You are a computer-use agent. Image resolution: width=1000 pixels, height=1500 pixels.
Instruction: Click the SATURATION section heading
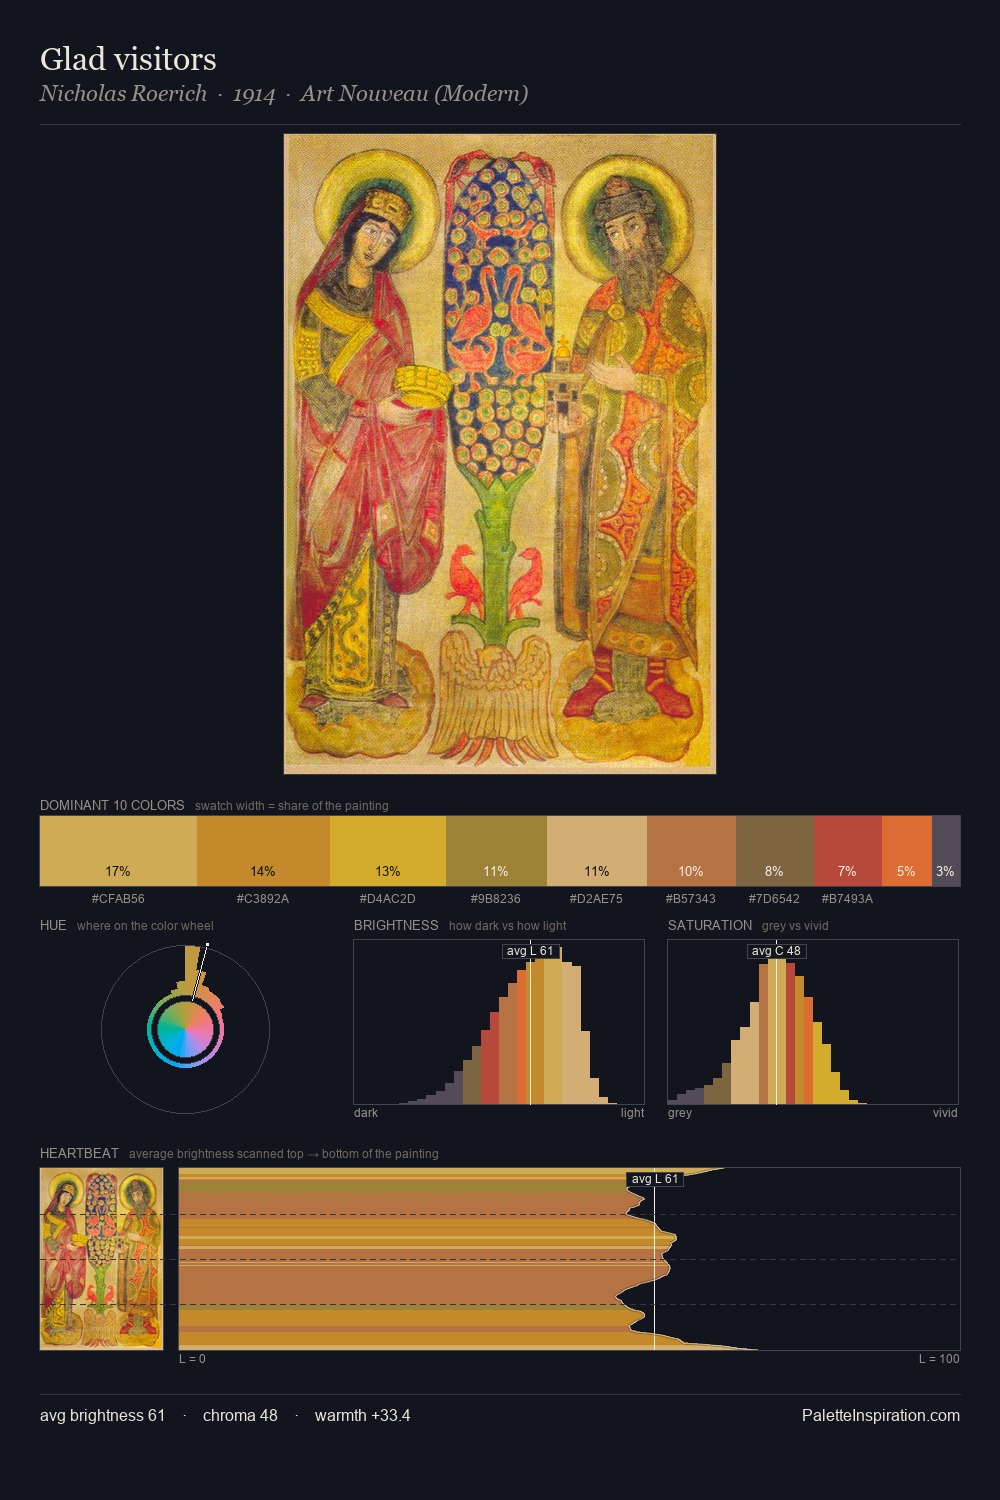click(x=710, y=925)
